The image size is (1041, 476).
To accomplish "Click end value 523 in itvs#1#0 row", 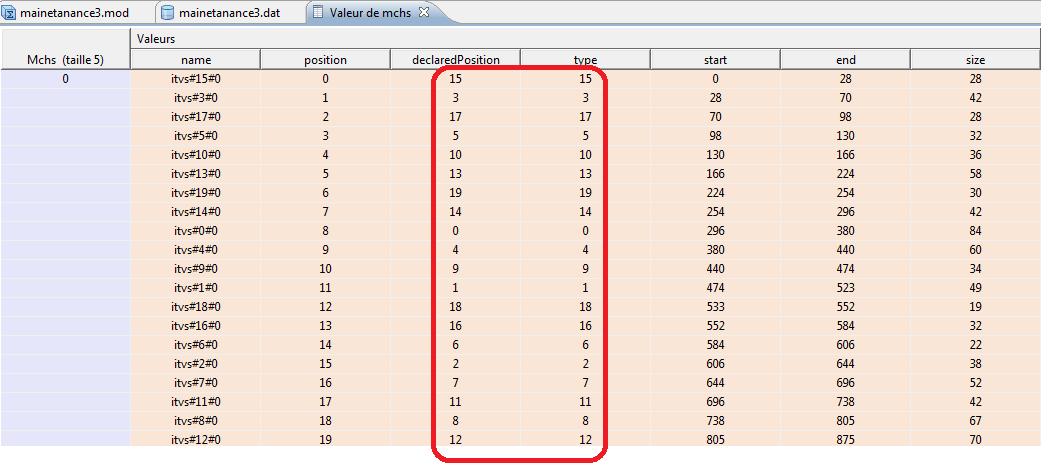I will [x=845, y=288].
